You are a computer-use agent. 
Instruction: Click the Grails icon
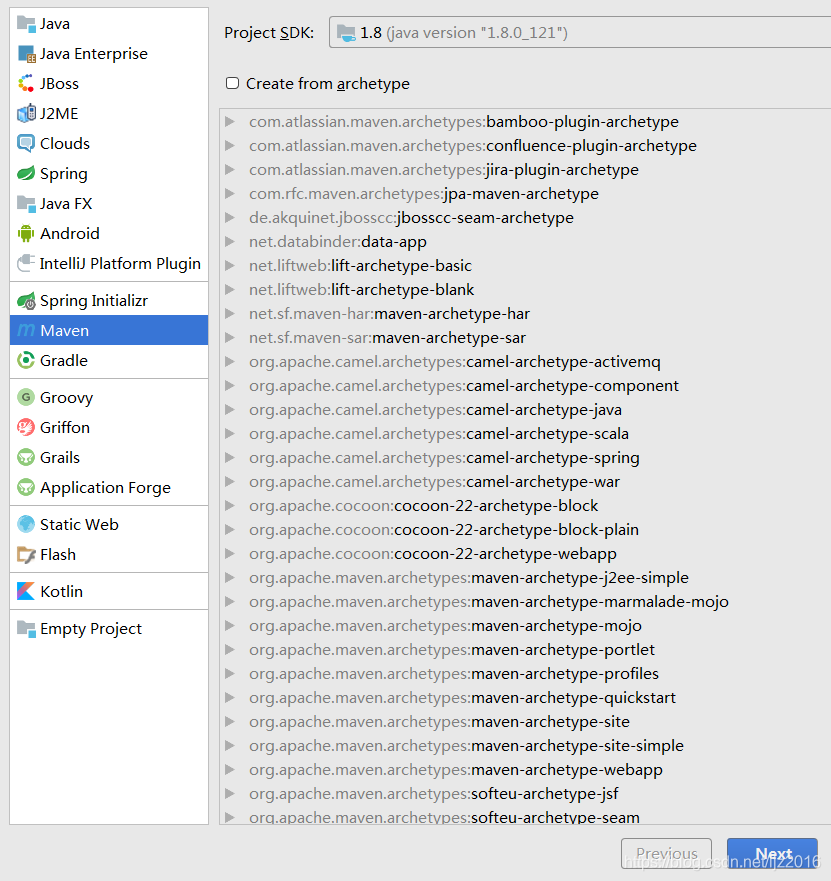click(x=26, y=457)
